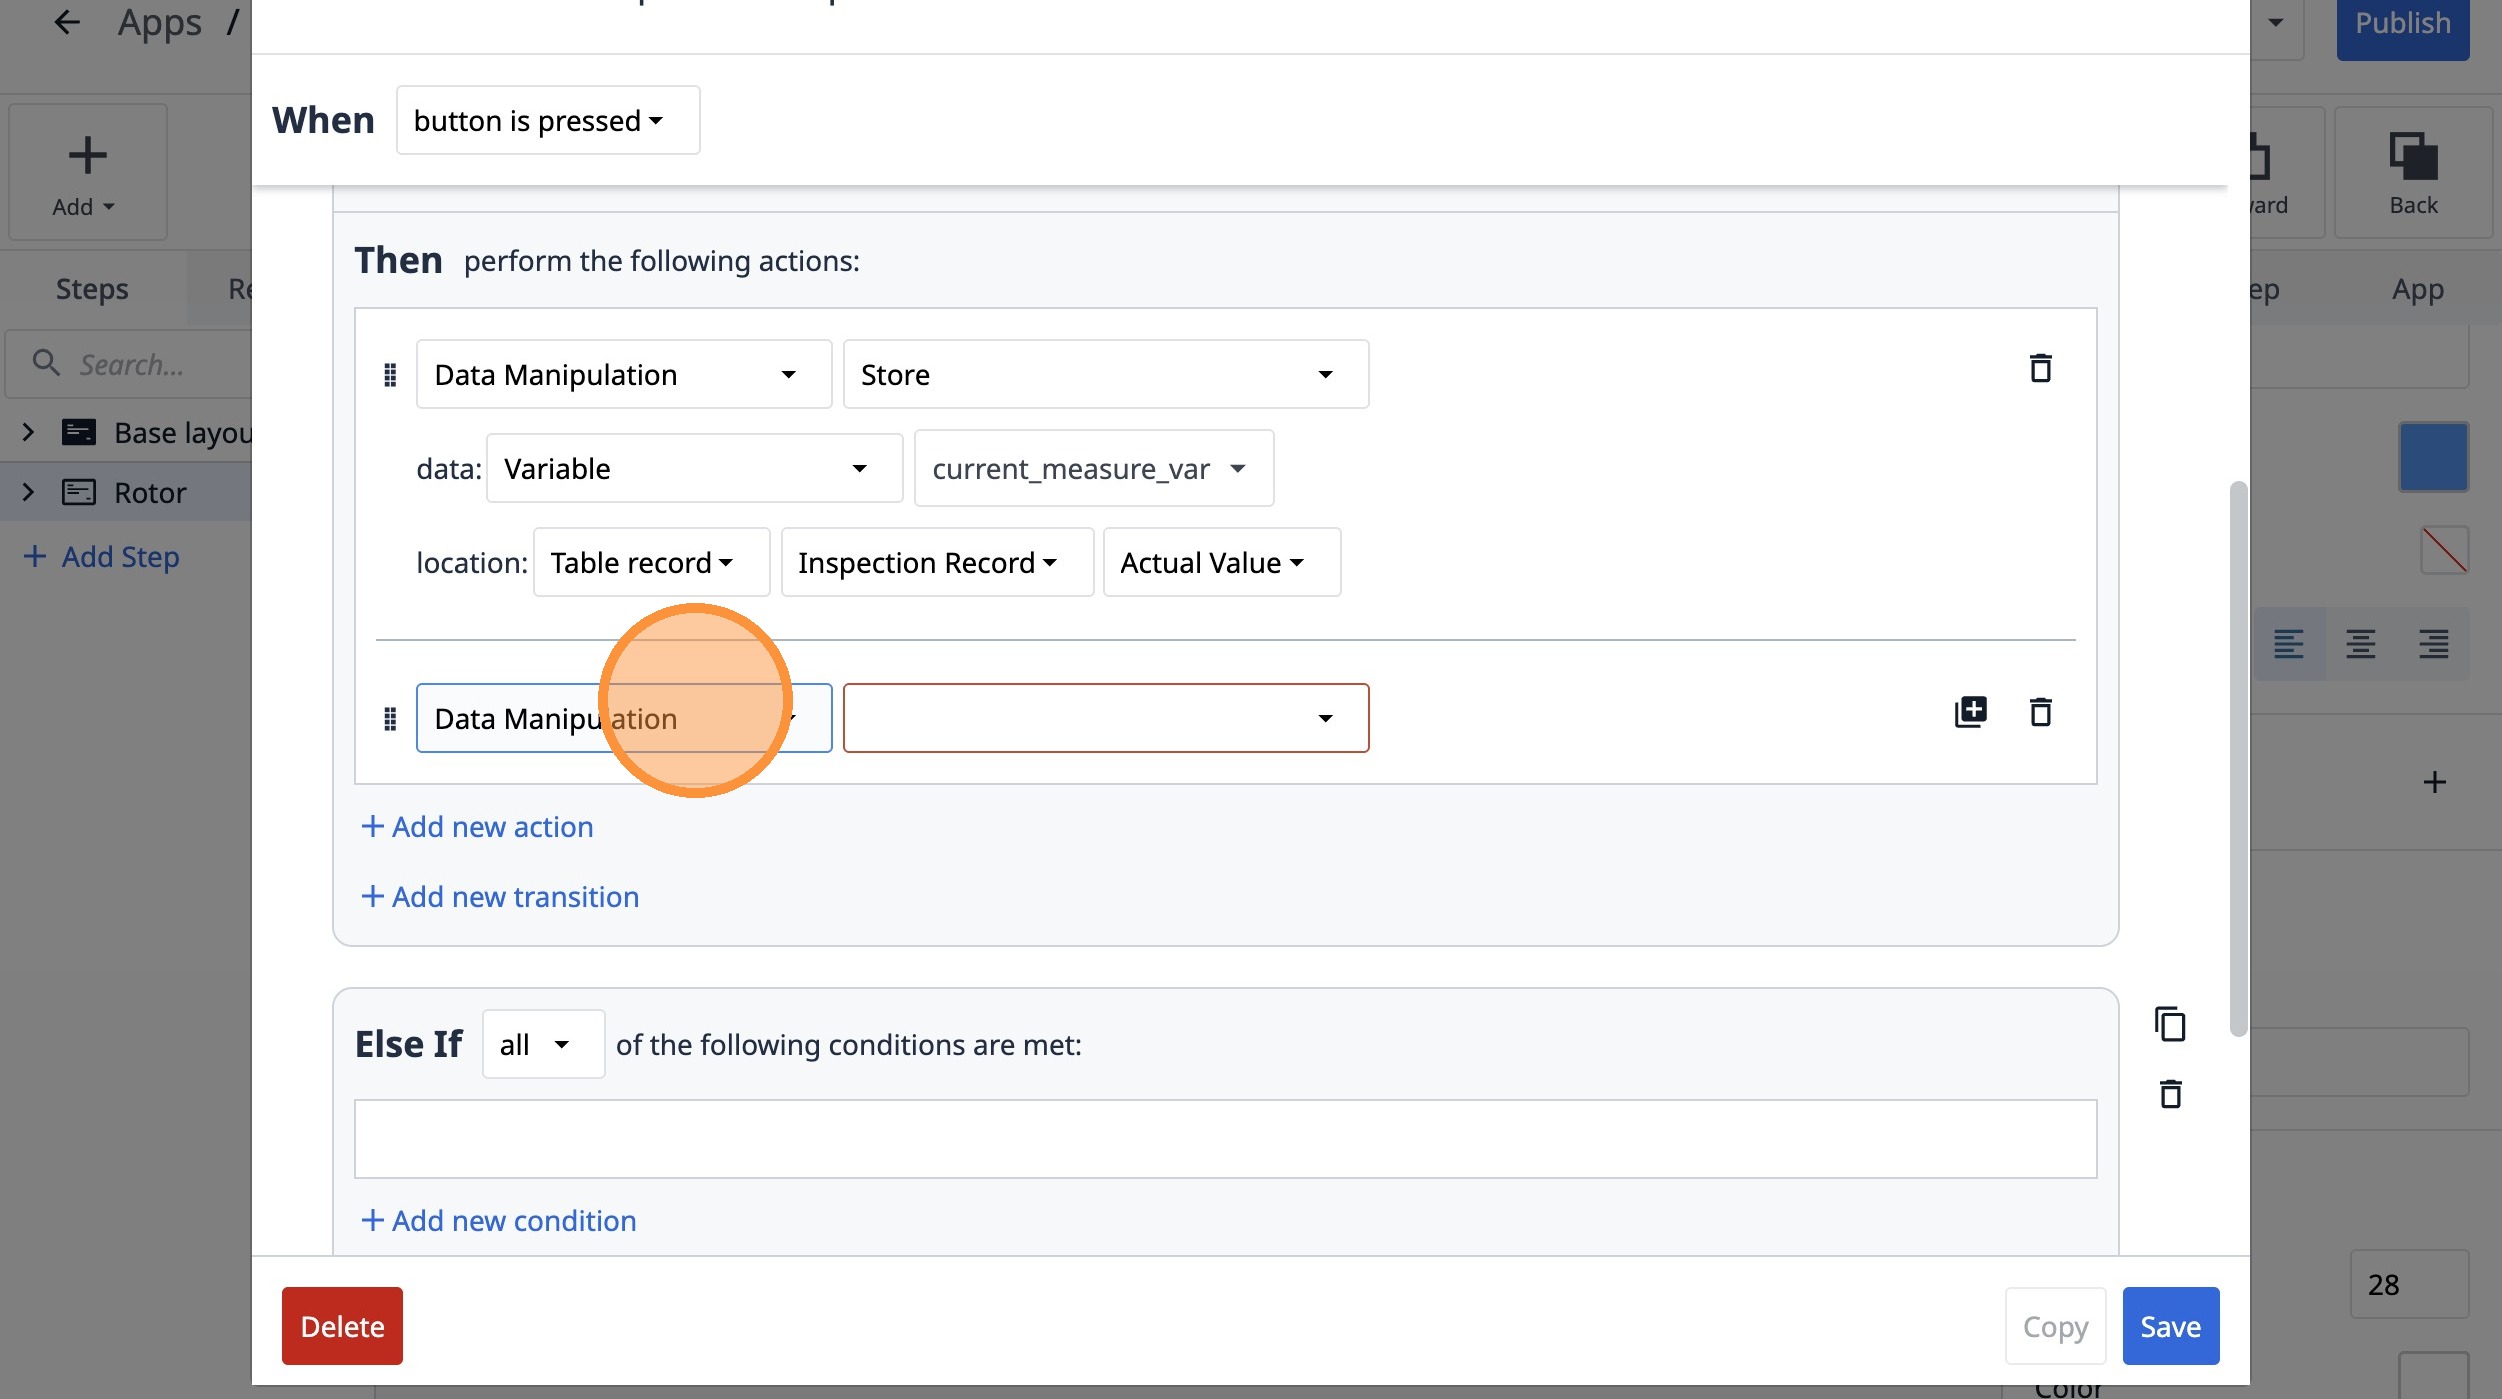Switch to the App tab
Screen dimensions: 2502x1399
pyautogui.click(x=2417, y=289)
